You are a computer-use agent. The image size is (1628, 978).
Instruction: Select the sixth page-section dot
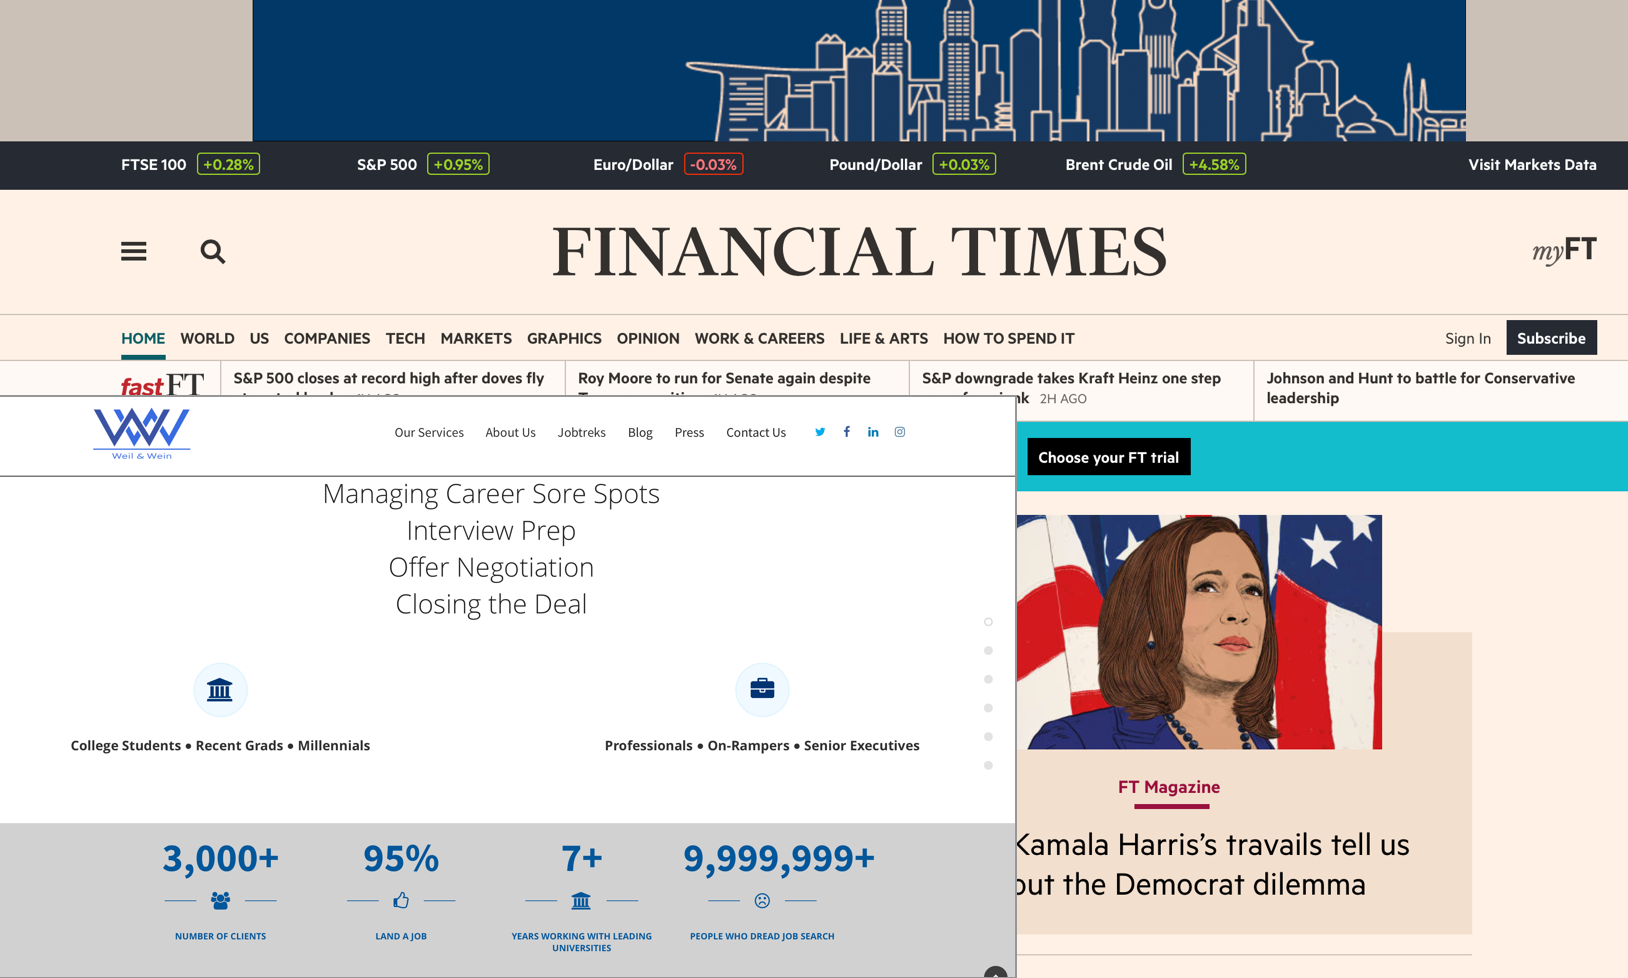pos(988,766)
